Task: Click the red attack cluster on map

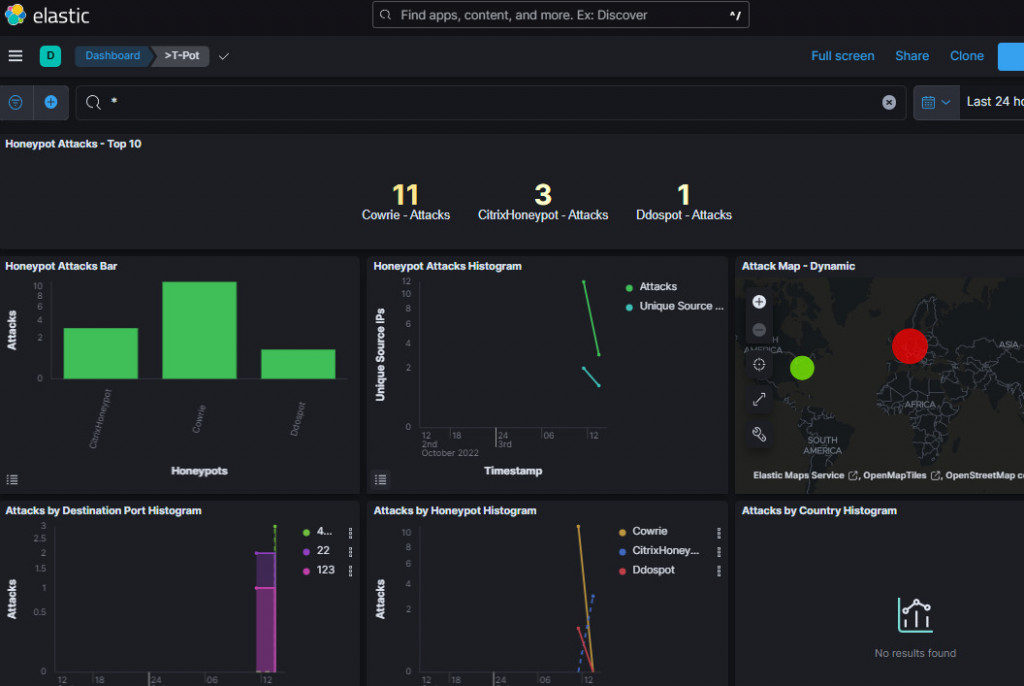Action: click(910, 346)
